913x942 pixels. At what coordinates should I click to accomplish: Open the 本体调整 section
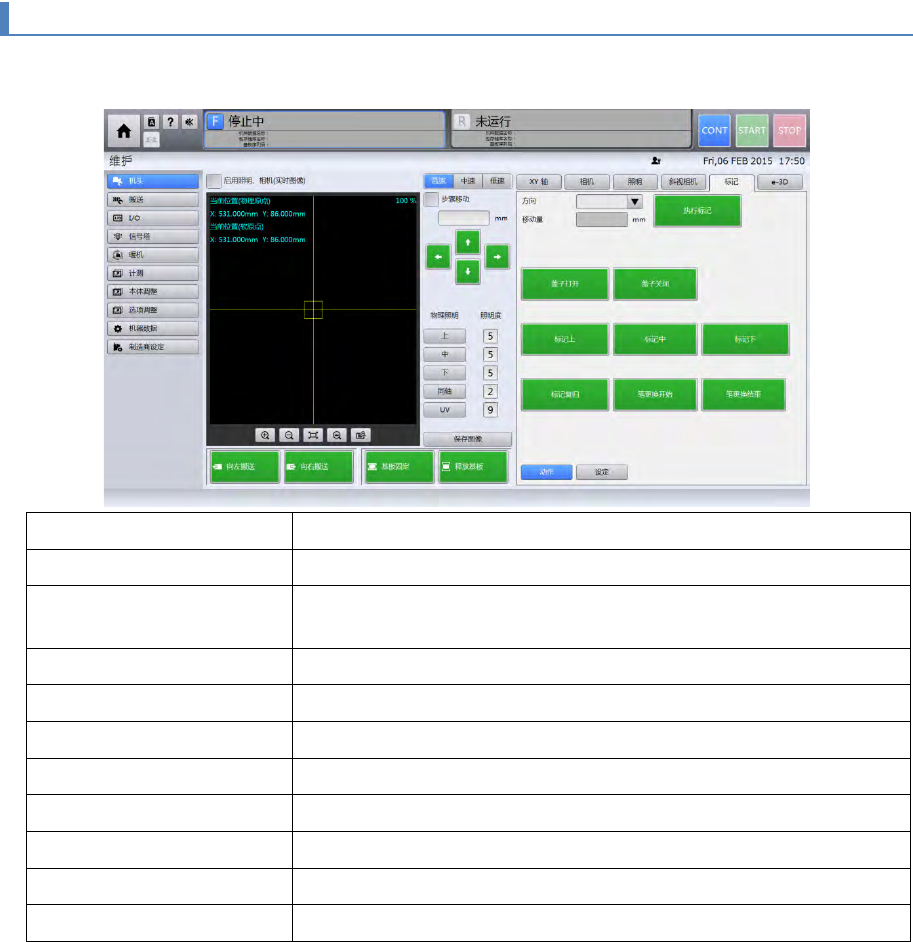[x=153, y=291]
